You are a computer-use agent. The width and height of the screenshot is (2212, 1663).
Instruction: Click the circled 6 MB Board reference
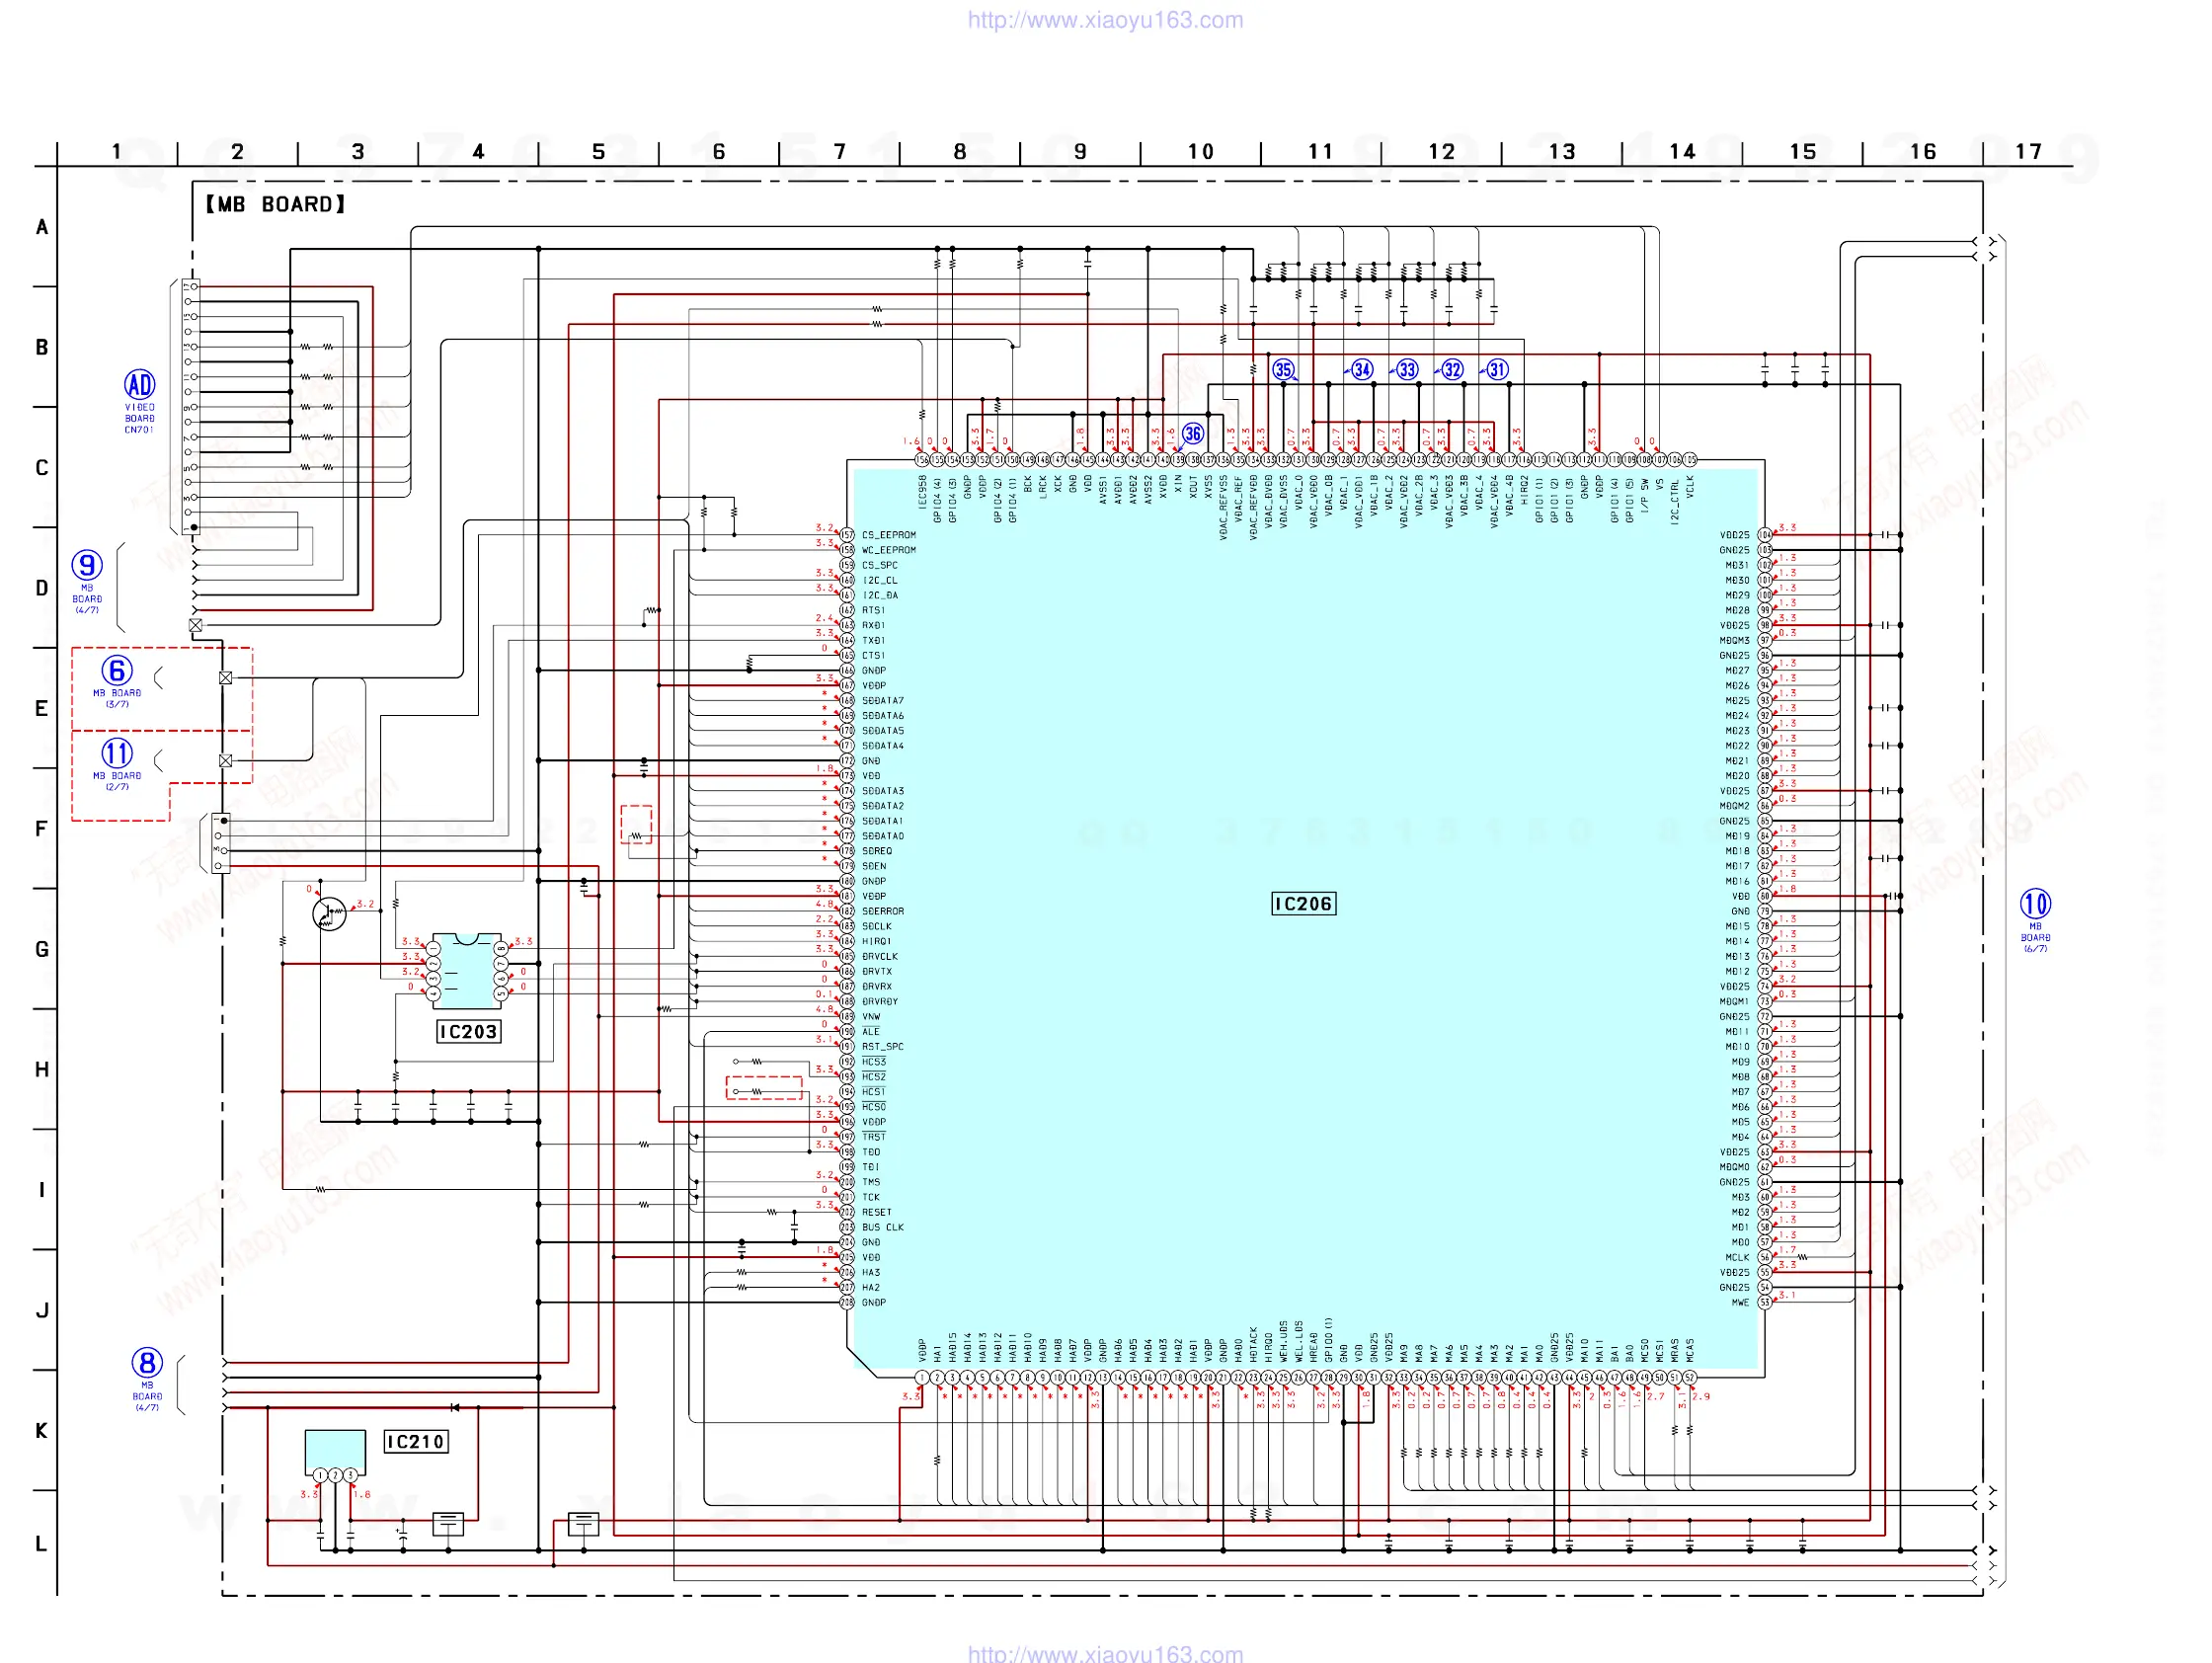pyautogui.click(x=117, y=671)
